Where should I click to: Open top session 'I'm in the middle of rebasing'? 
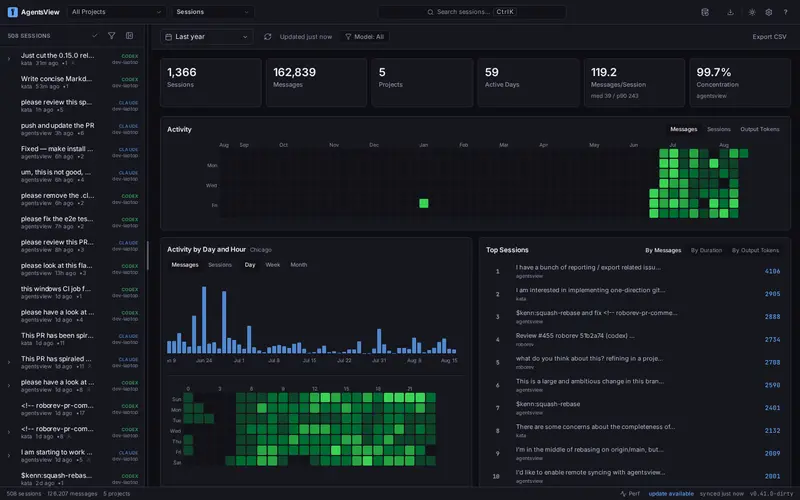(x=633, y=454)
